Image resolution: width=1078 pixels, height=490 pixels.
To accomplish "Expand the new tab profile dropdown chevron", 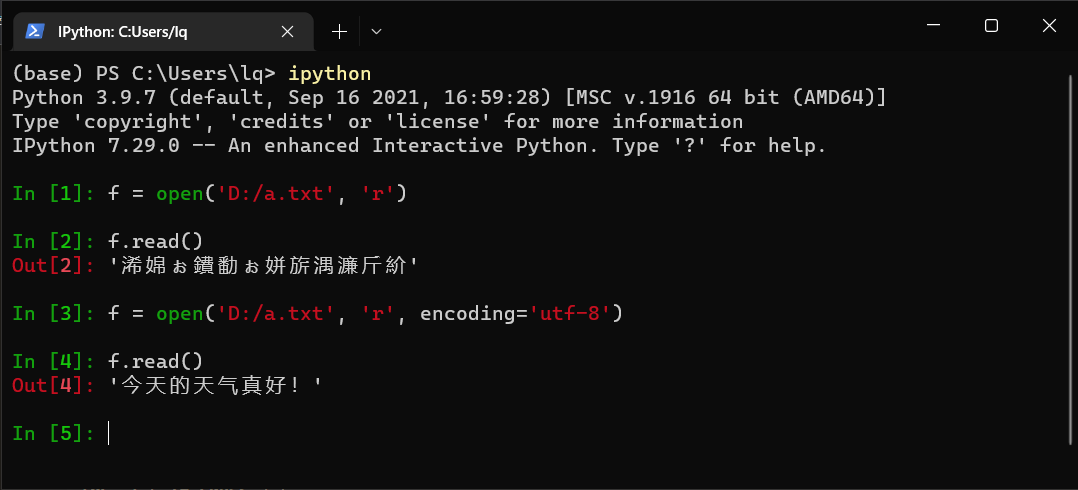I will click(376, 32).
